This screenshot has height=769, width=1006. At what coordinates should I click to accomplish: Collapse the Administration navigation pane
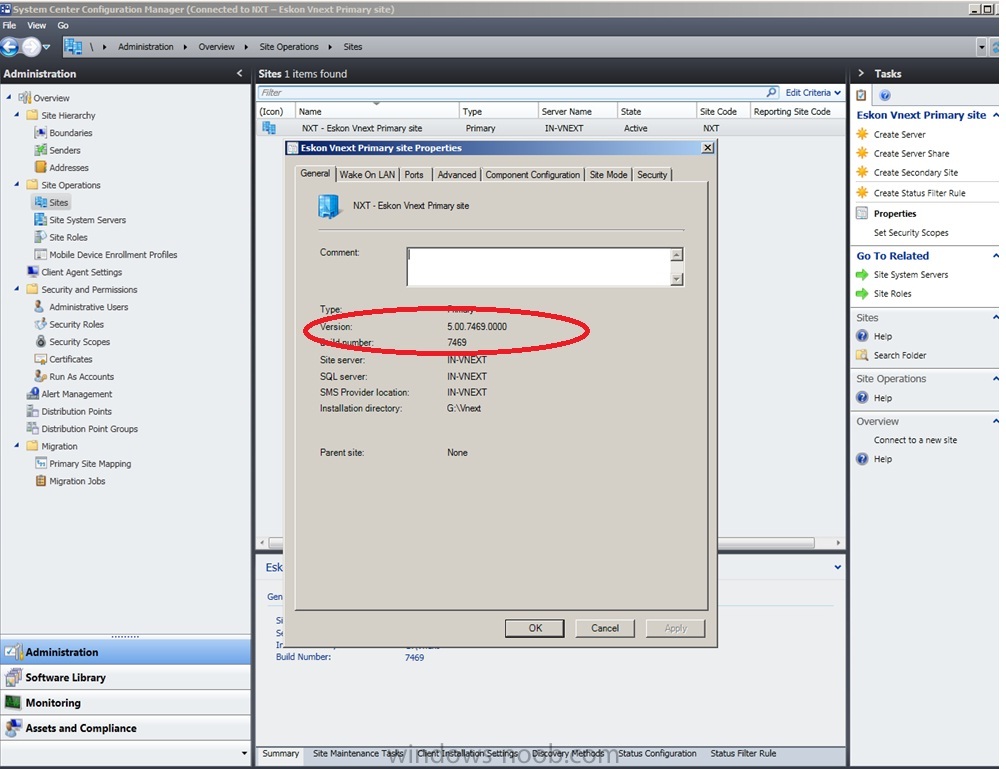(x=239, y=74)
